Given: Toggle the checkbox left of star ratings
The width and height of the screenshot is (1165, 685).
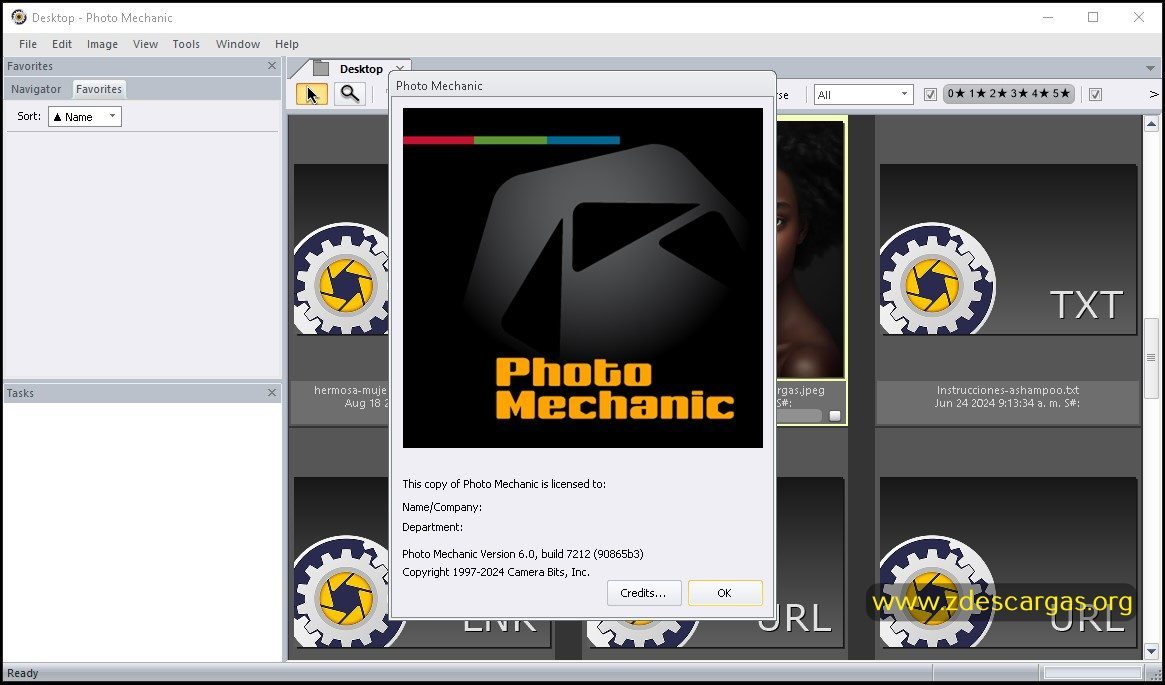Looking at the screenshot, I should [929, 94].
